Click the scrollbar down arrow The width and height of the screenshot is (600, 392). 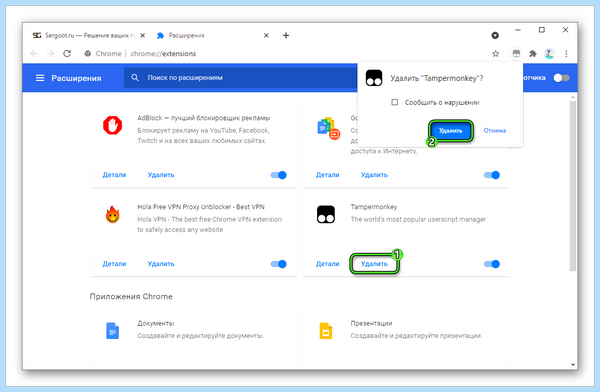click(x=572, y=365)
